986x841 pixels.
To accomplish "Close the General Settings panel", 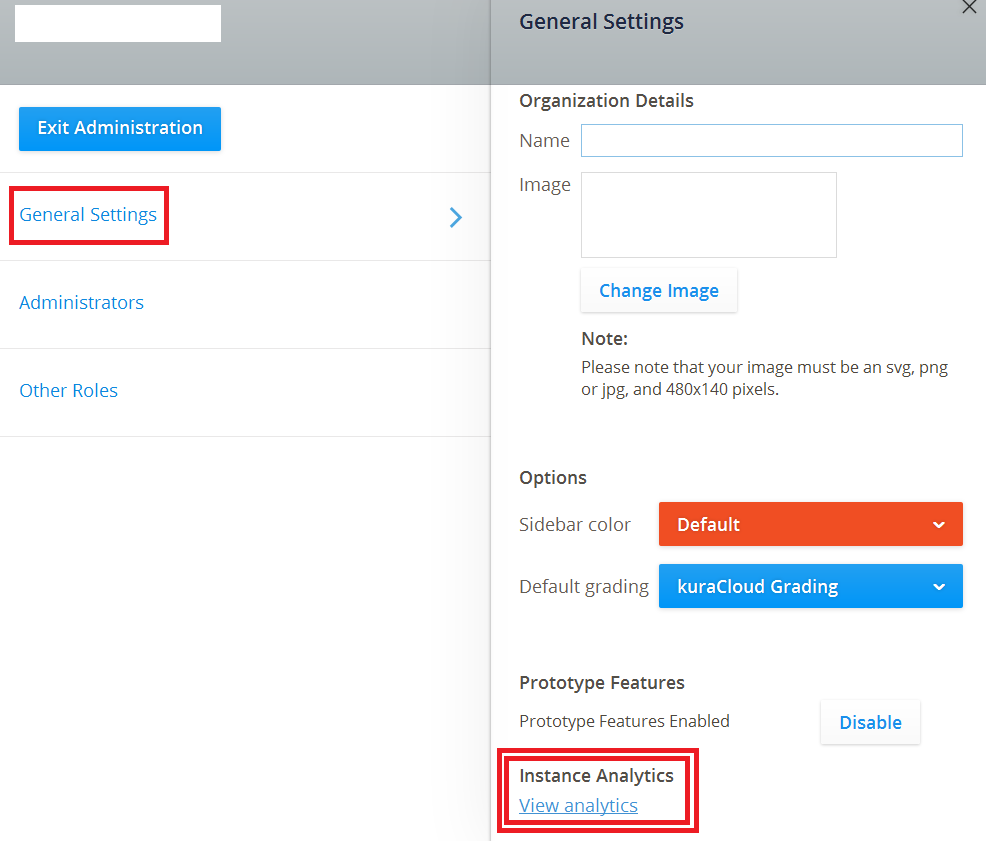I will pos(968,8).
